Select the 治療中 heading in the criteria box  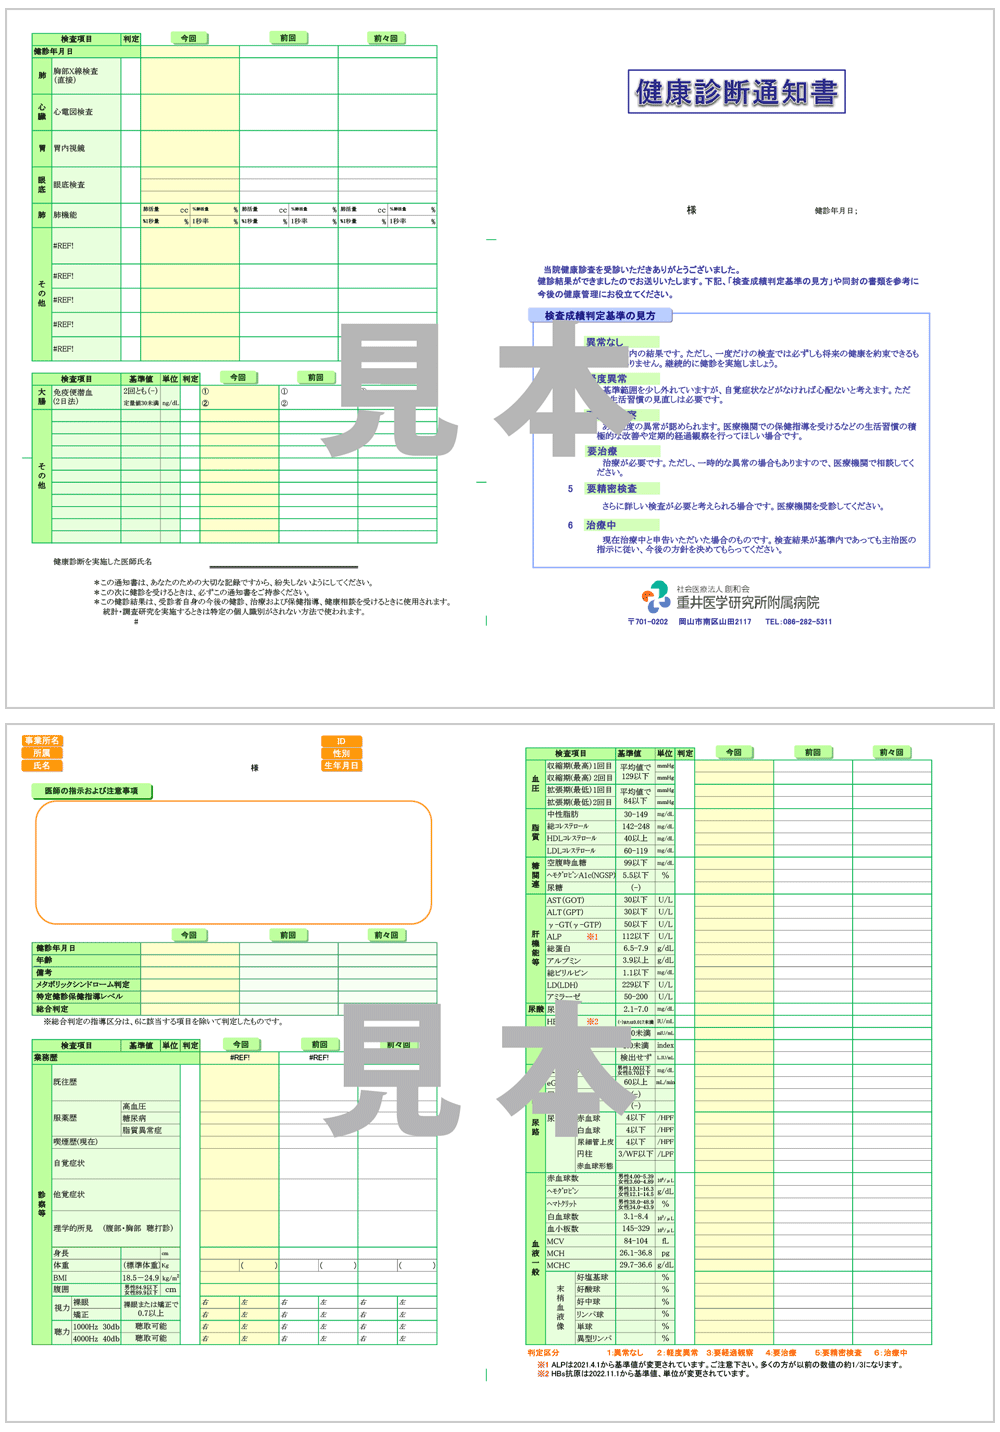pyautogui.click(x=601, y=525)
